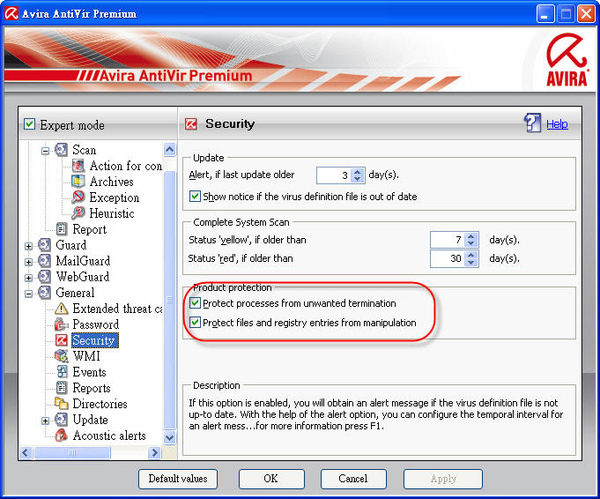Click the update alert days input field

(334, 175)
